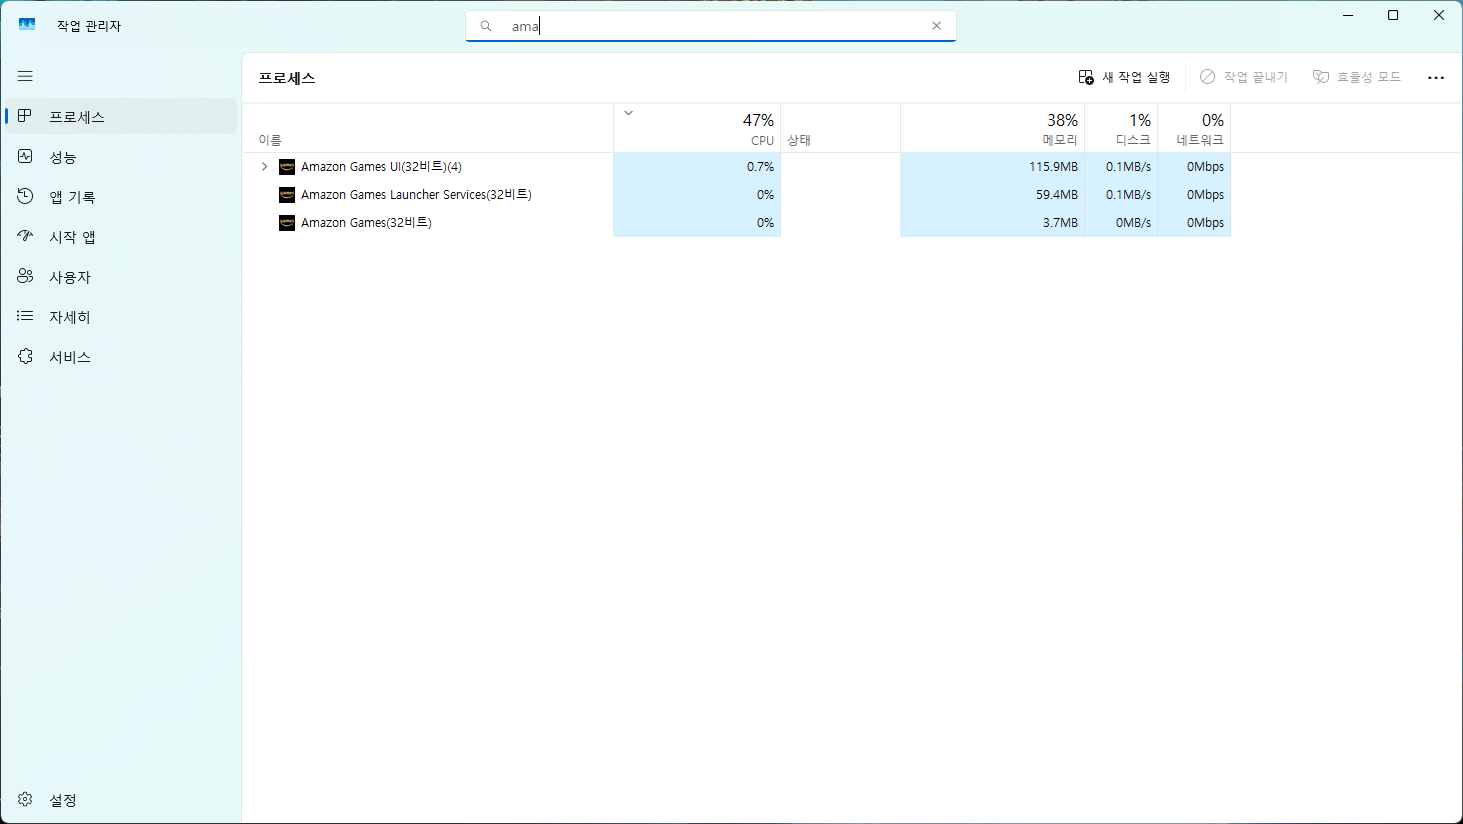Open the 프로세스 (Processes) sidebar tab
Image resolution: width=1463 pixels, height=824 pixels.
pos(121,116)
